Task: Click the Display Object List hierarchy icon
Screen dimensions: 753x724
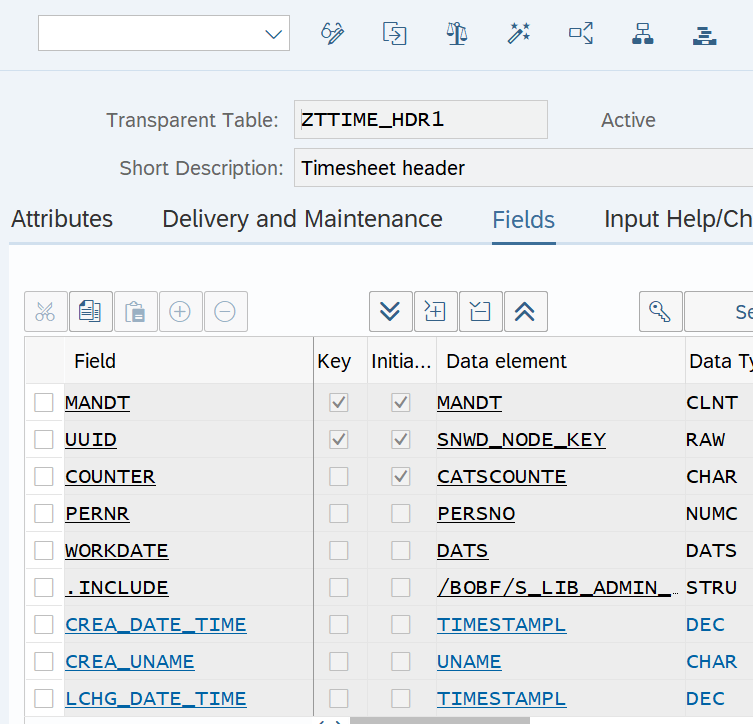Action: point(643,33)
